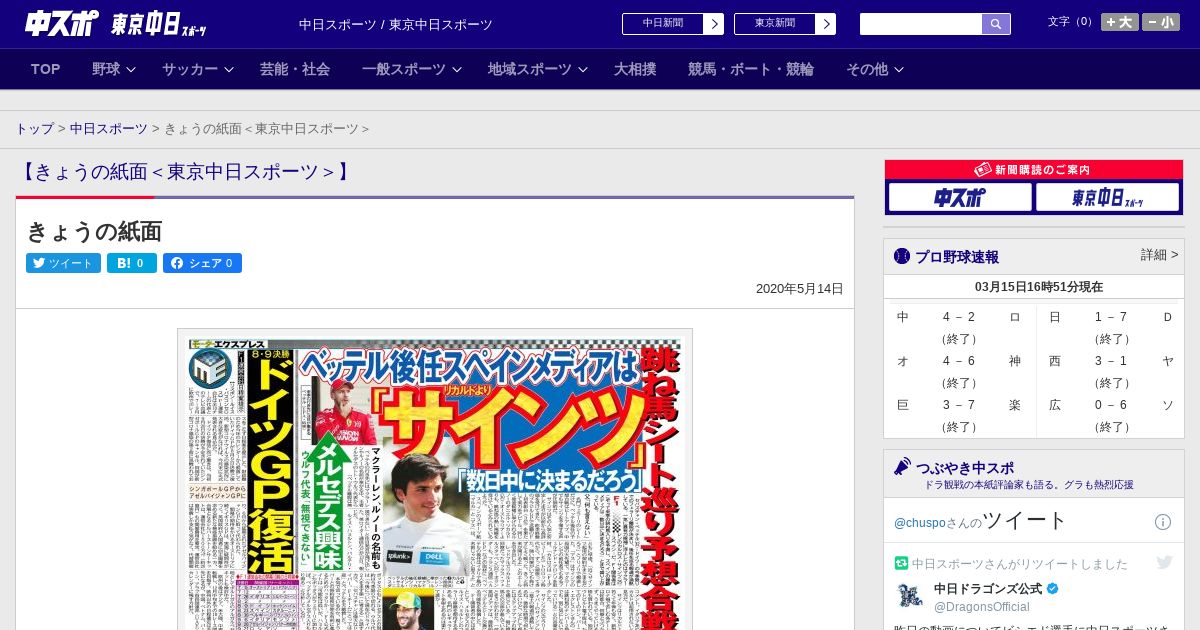Click score 4 − 2 for 中 vs ロ

[959, 317]
